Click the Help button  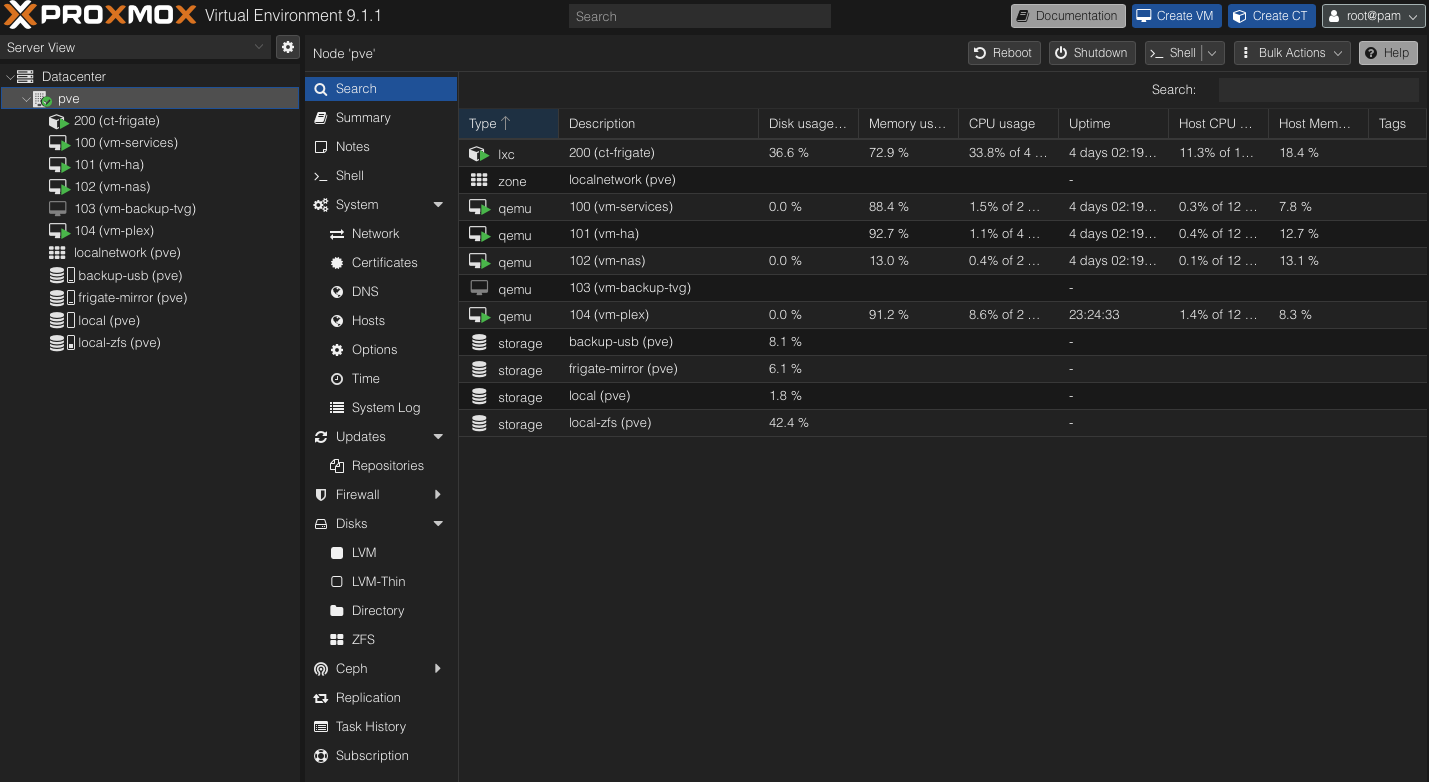(x=1388, y=53)
